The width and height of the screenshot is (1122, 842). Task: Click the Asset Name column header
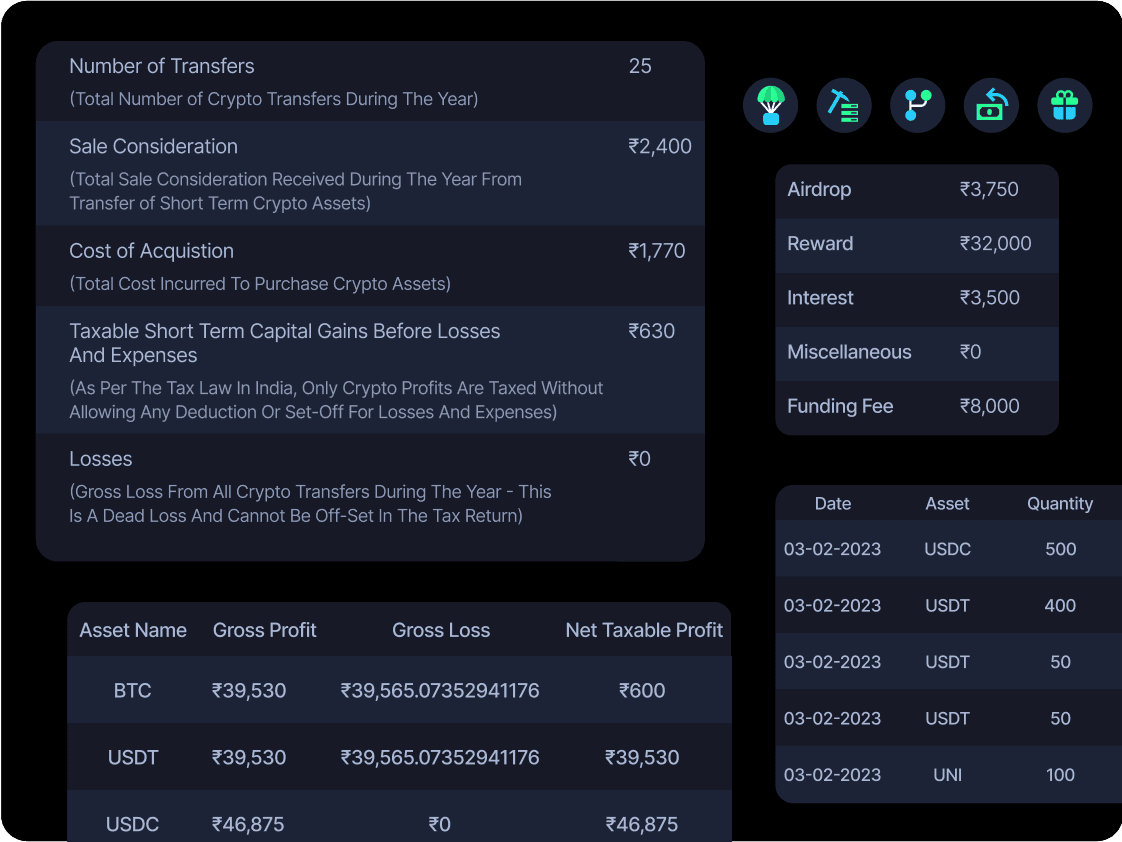tap(133, 630)
